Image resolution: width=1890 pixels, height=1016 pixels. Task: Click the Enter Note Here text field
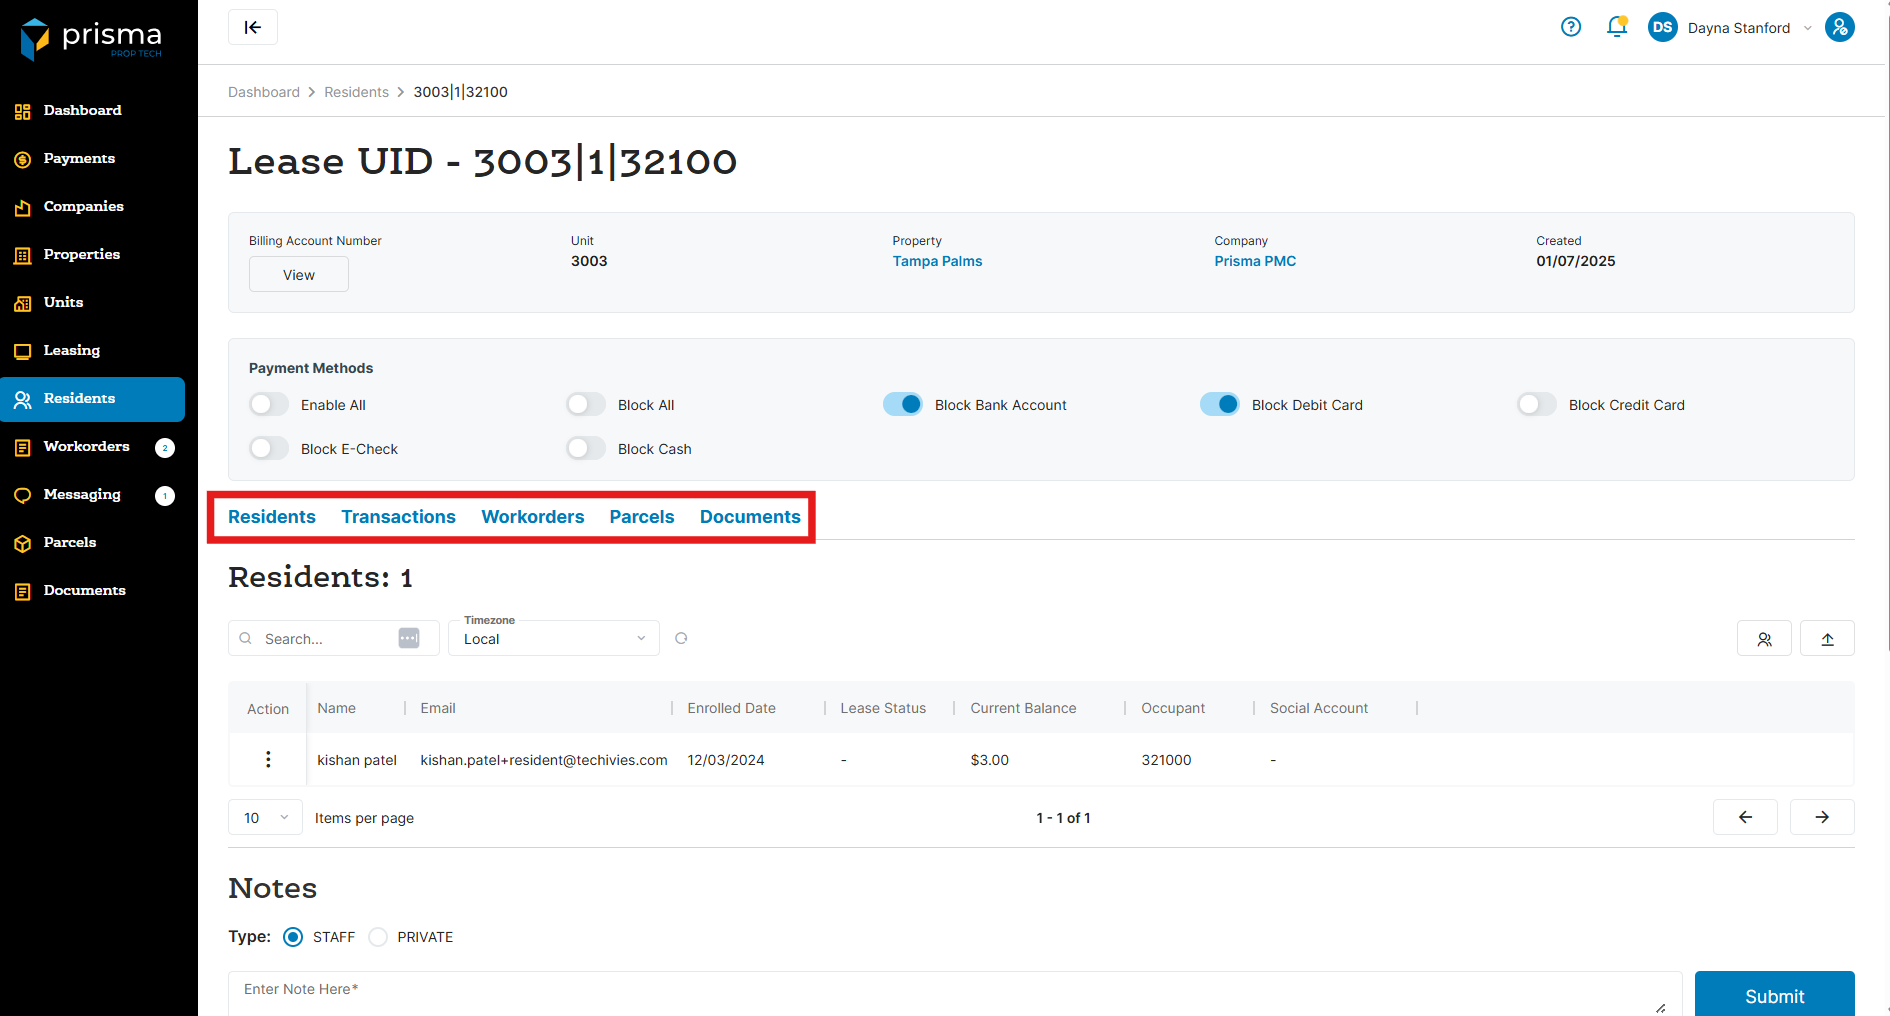(x=950, y=990)
